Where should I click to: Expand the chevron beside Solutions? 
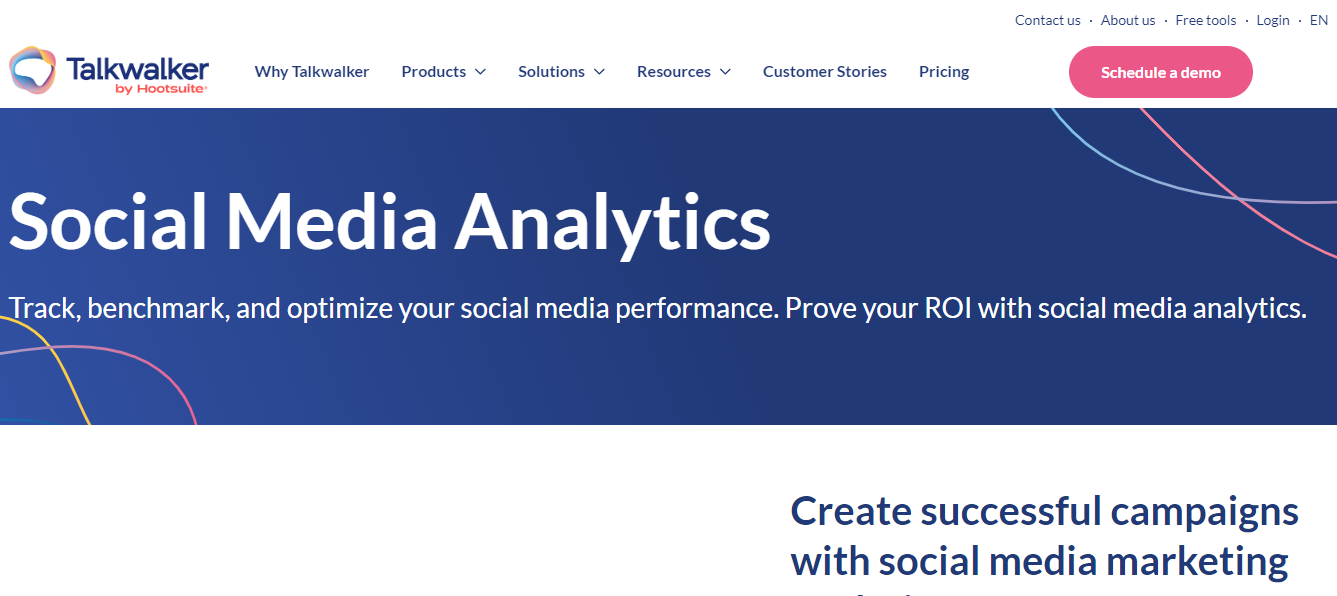tap(600, 72)
